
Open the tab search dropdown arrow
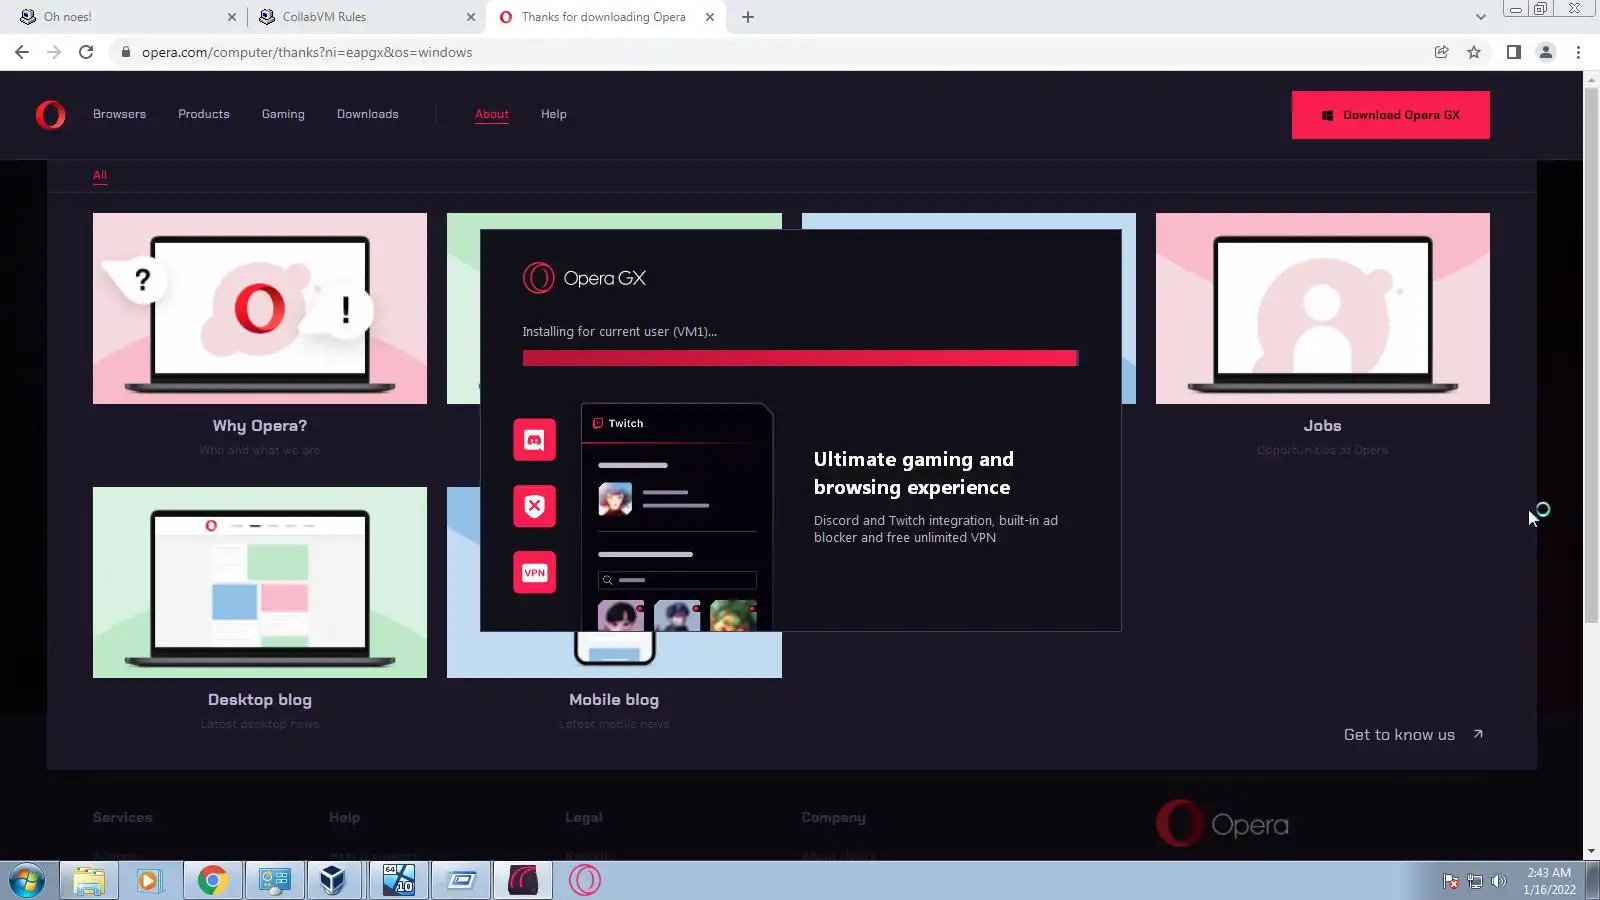[1481, 17]
